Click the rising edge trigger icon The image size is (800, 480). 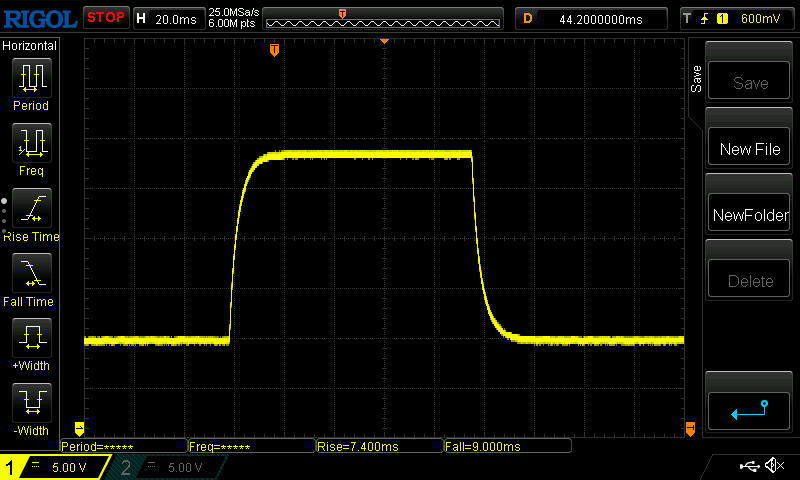click(x=705, y=19)
